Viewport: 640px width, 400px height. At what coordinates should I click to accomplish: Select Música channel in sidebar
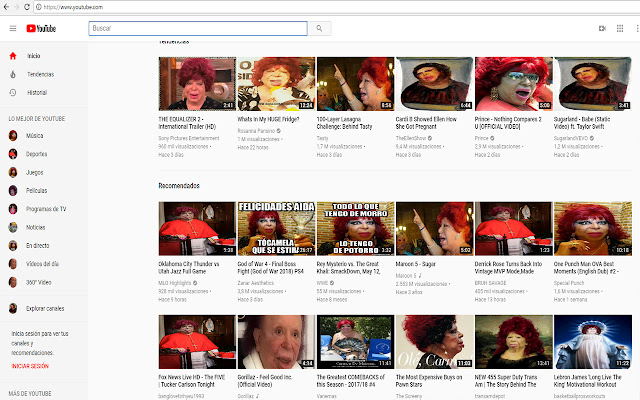pos(34,135)
